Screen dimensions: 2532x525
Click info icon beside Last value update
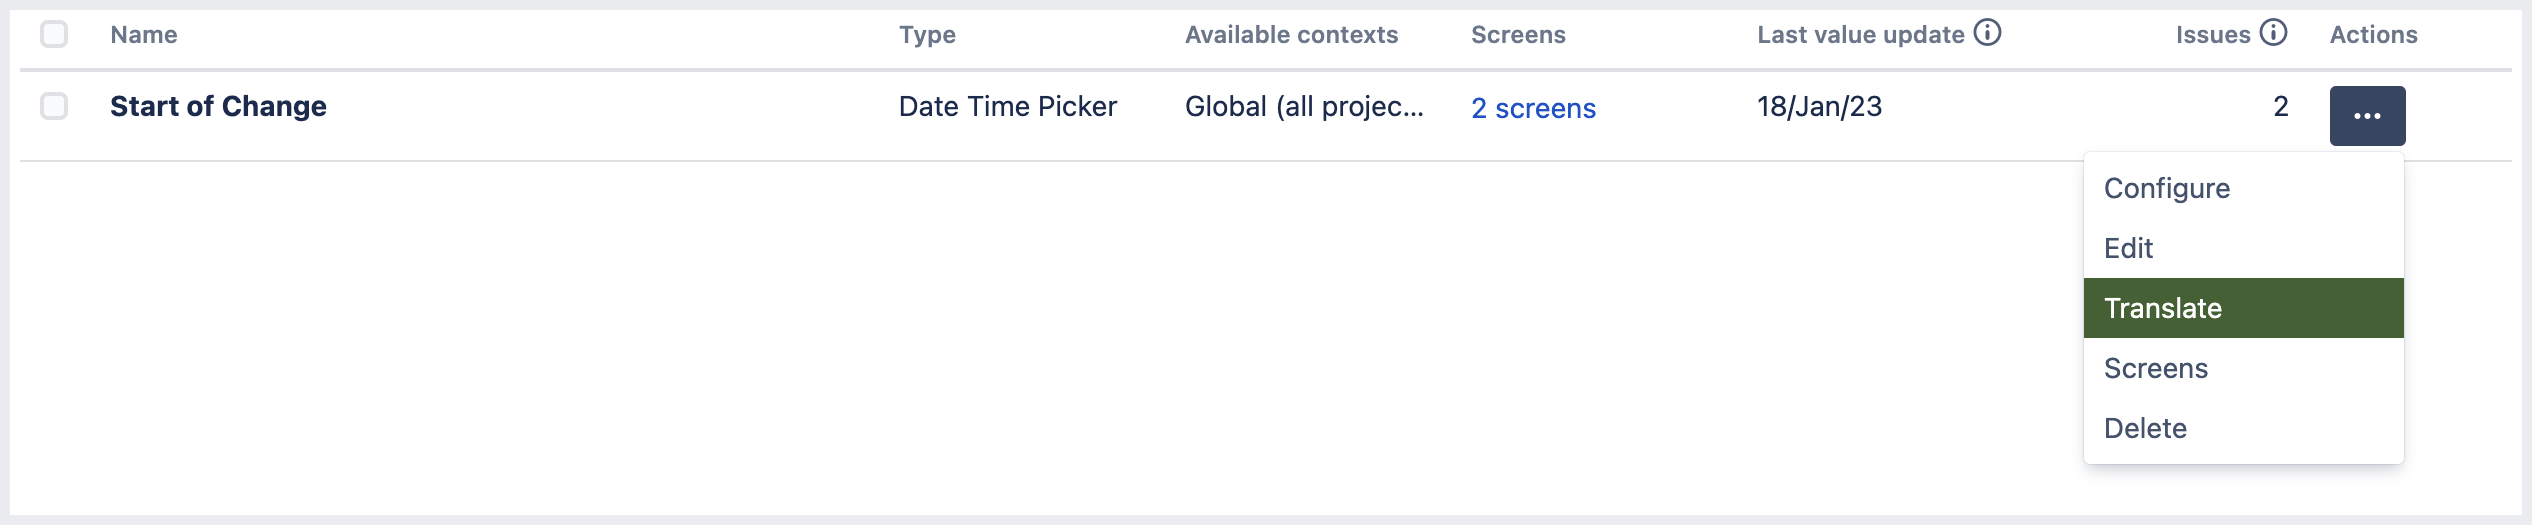[1987, 33]
